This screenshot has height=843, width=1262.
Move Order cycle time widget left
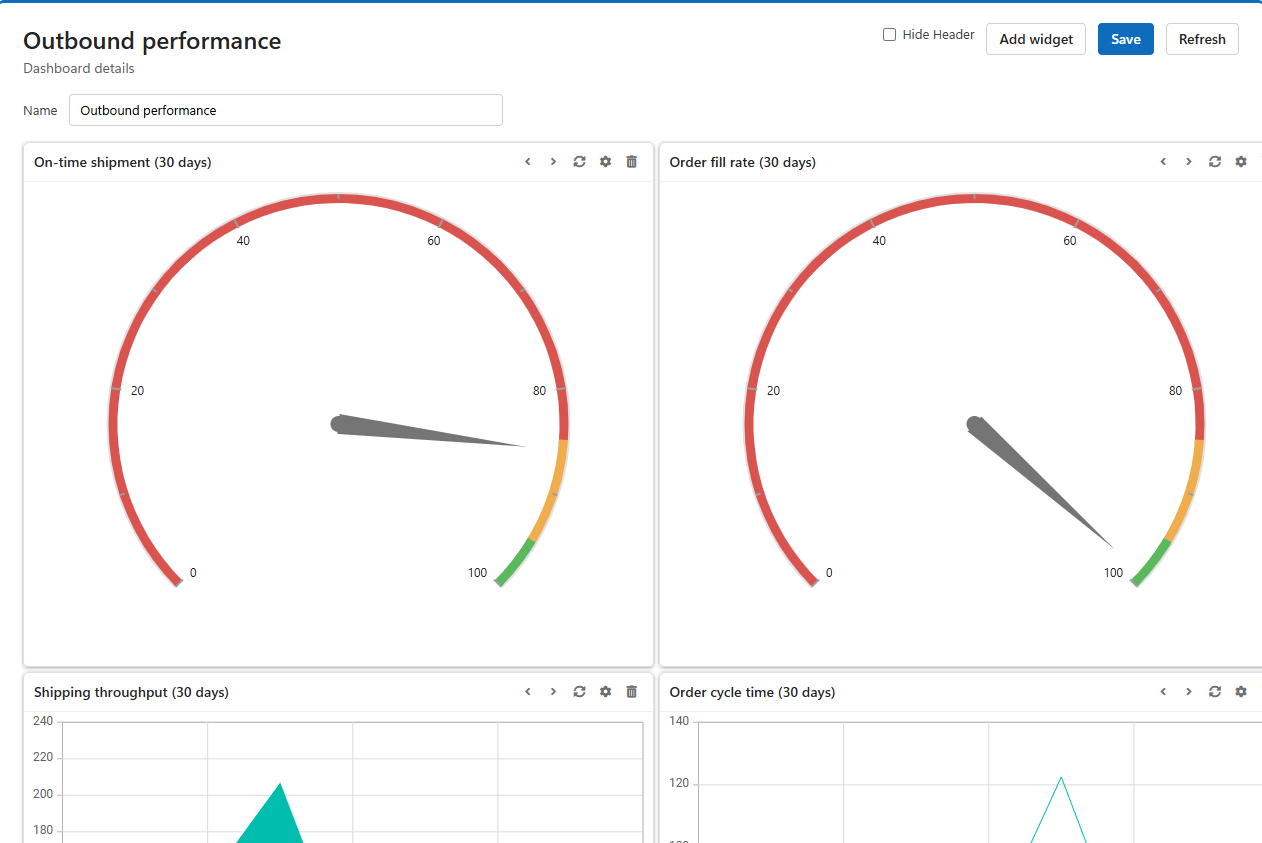(x=1163, y=692)
